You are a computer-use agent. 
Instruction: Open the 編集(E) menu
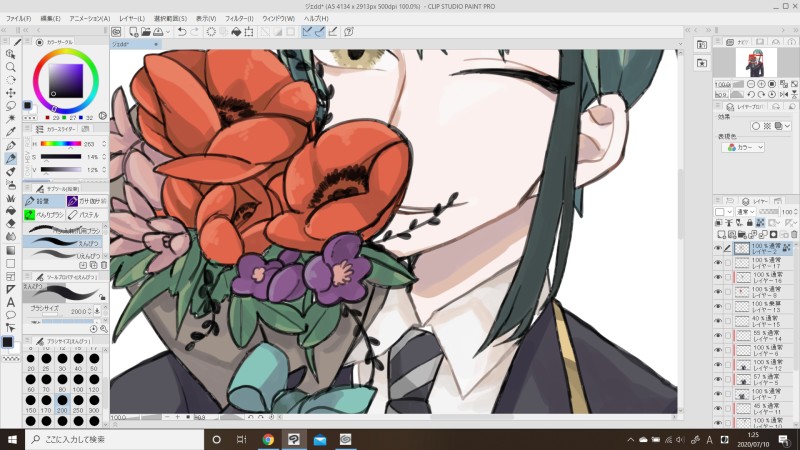51,18
